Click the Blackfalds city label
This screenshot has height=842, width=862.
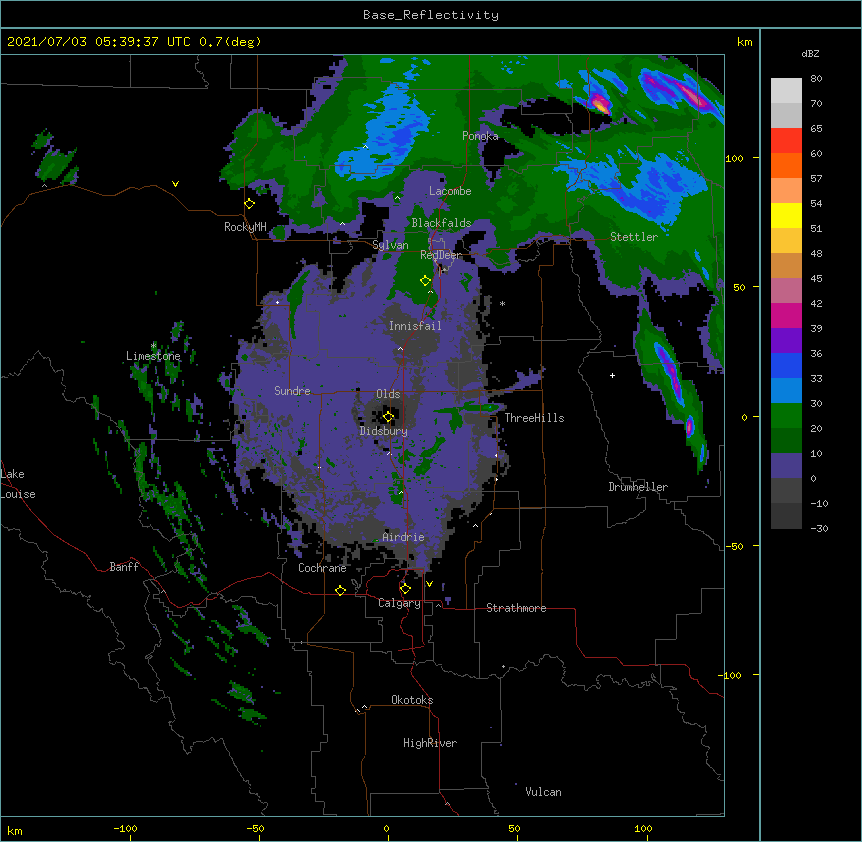441,223
